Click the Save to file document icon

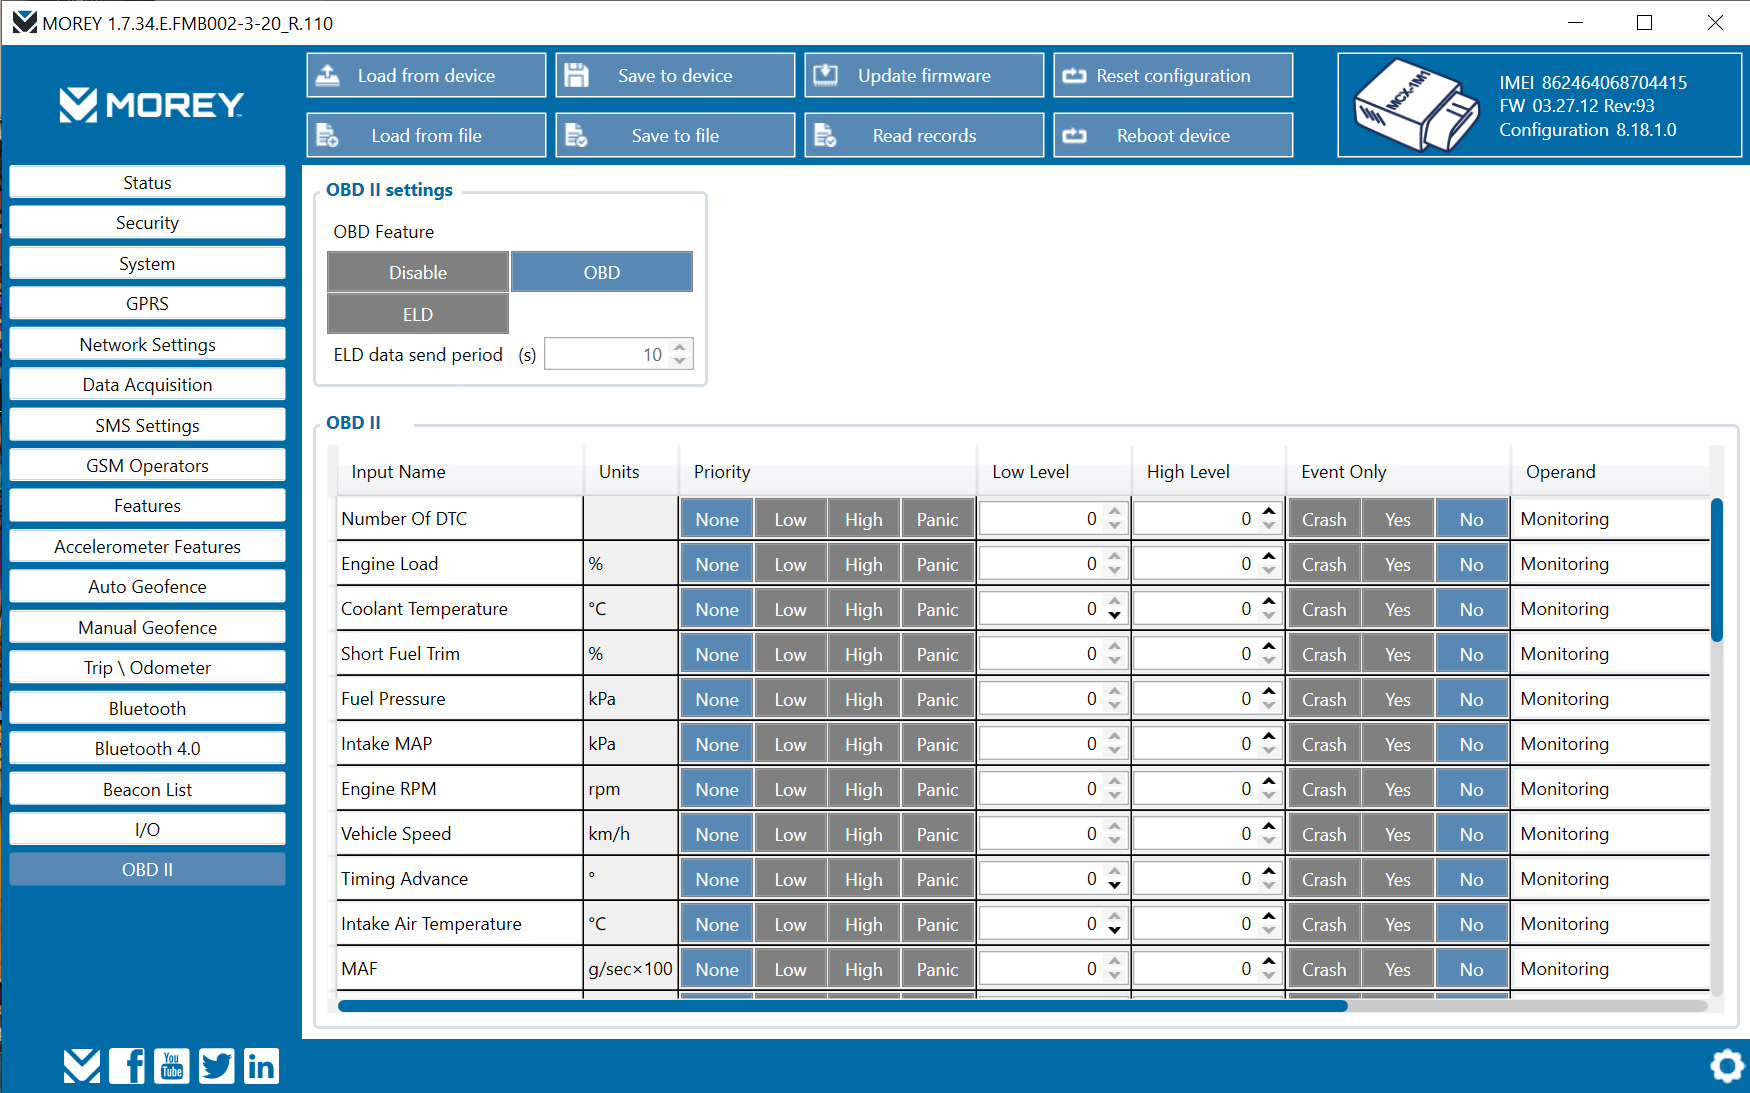(x=577, y=135)
